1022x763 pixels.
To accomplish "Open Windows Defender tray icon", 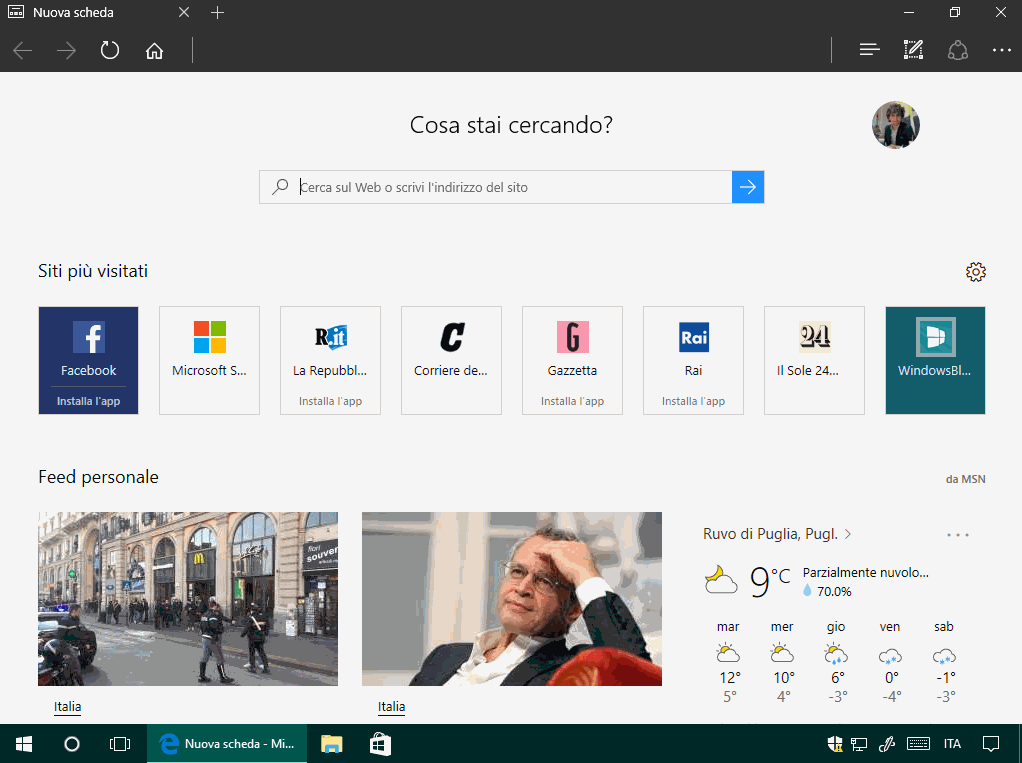I will click(x=835, y=743).
